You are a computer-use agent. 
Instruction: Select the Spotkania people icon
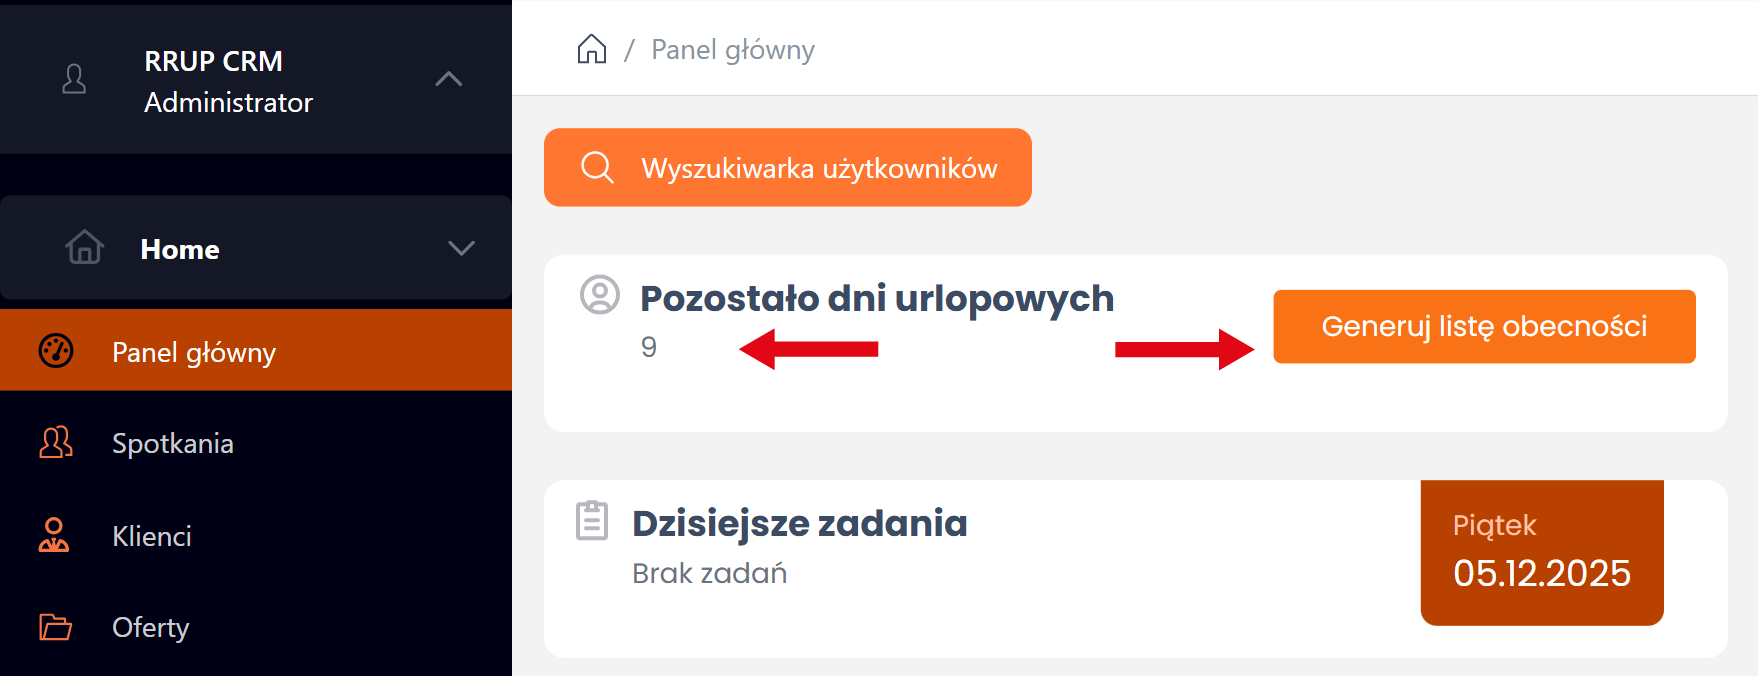pos(55,443)
